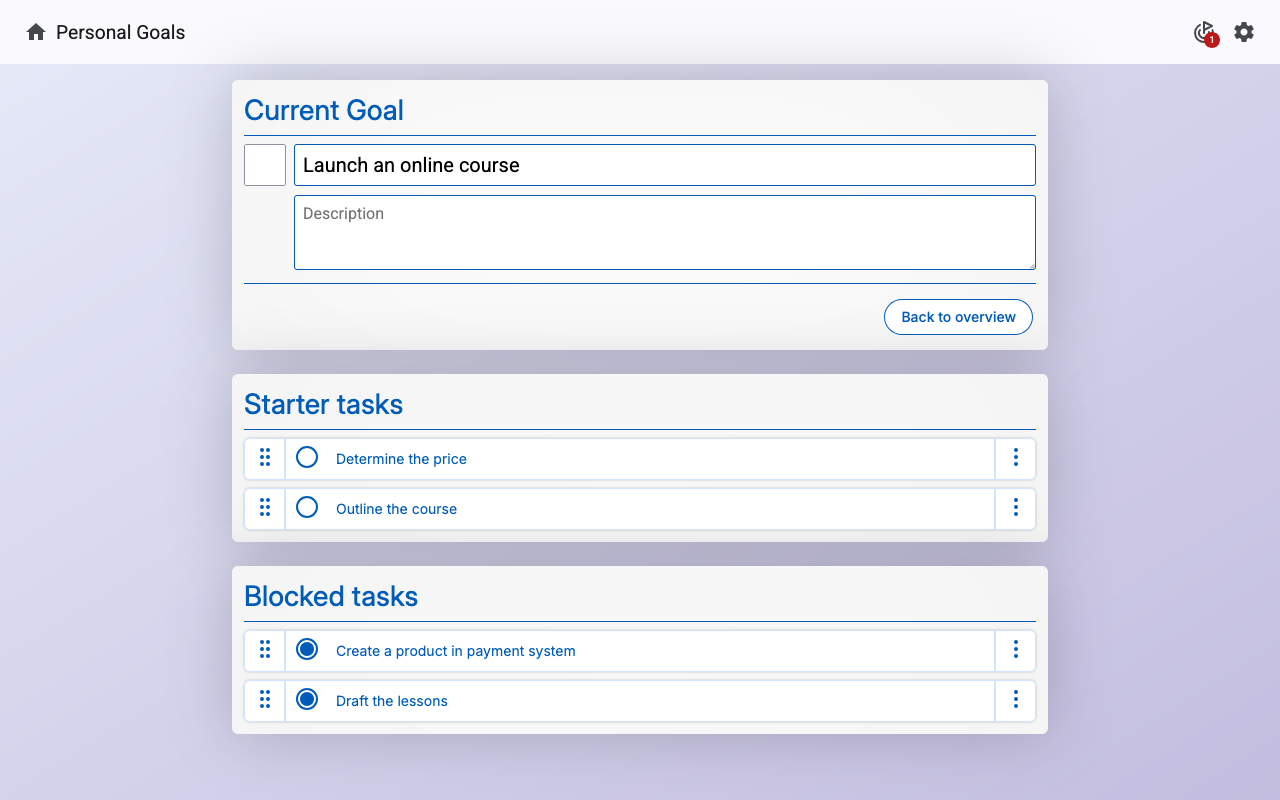Open the home page via the home icon

click(35, 32)
